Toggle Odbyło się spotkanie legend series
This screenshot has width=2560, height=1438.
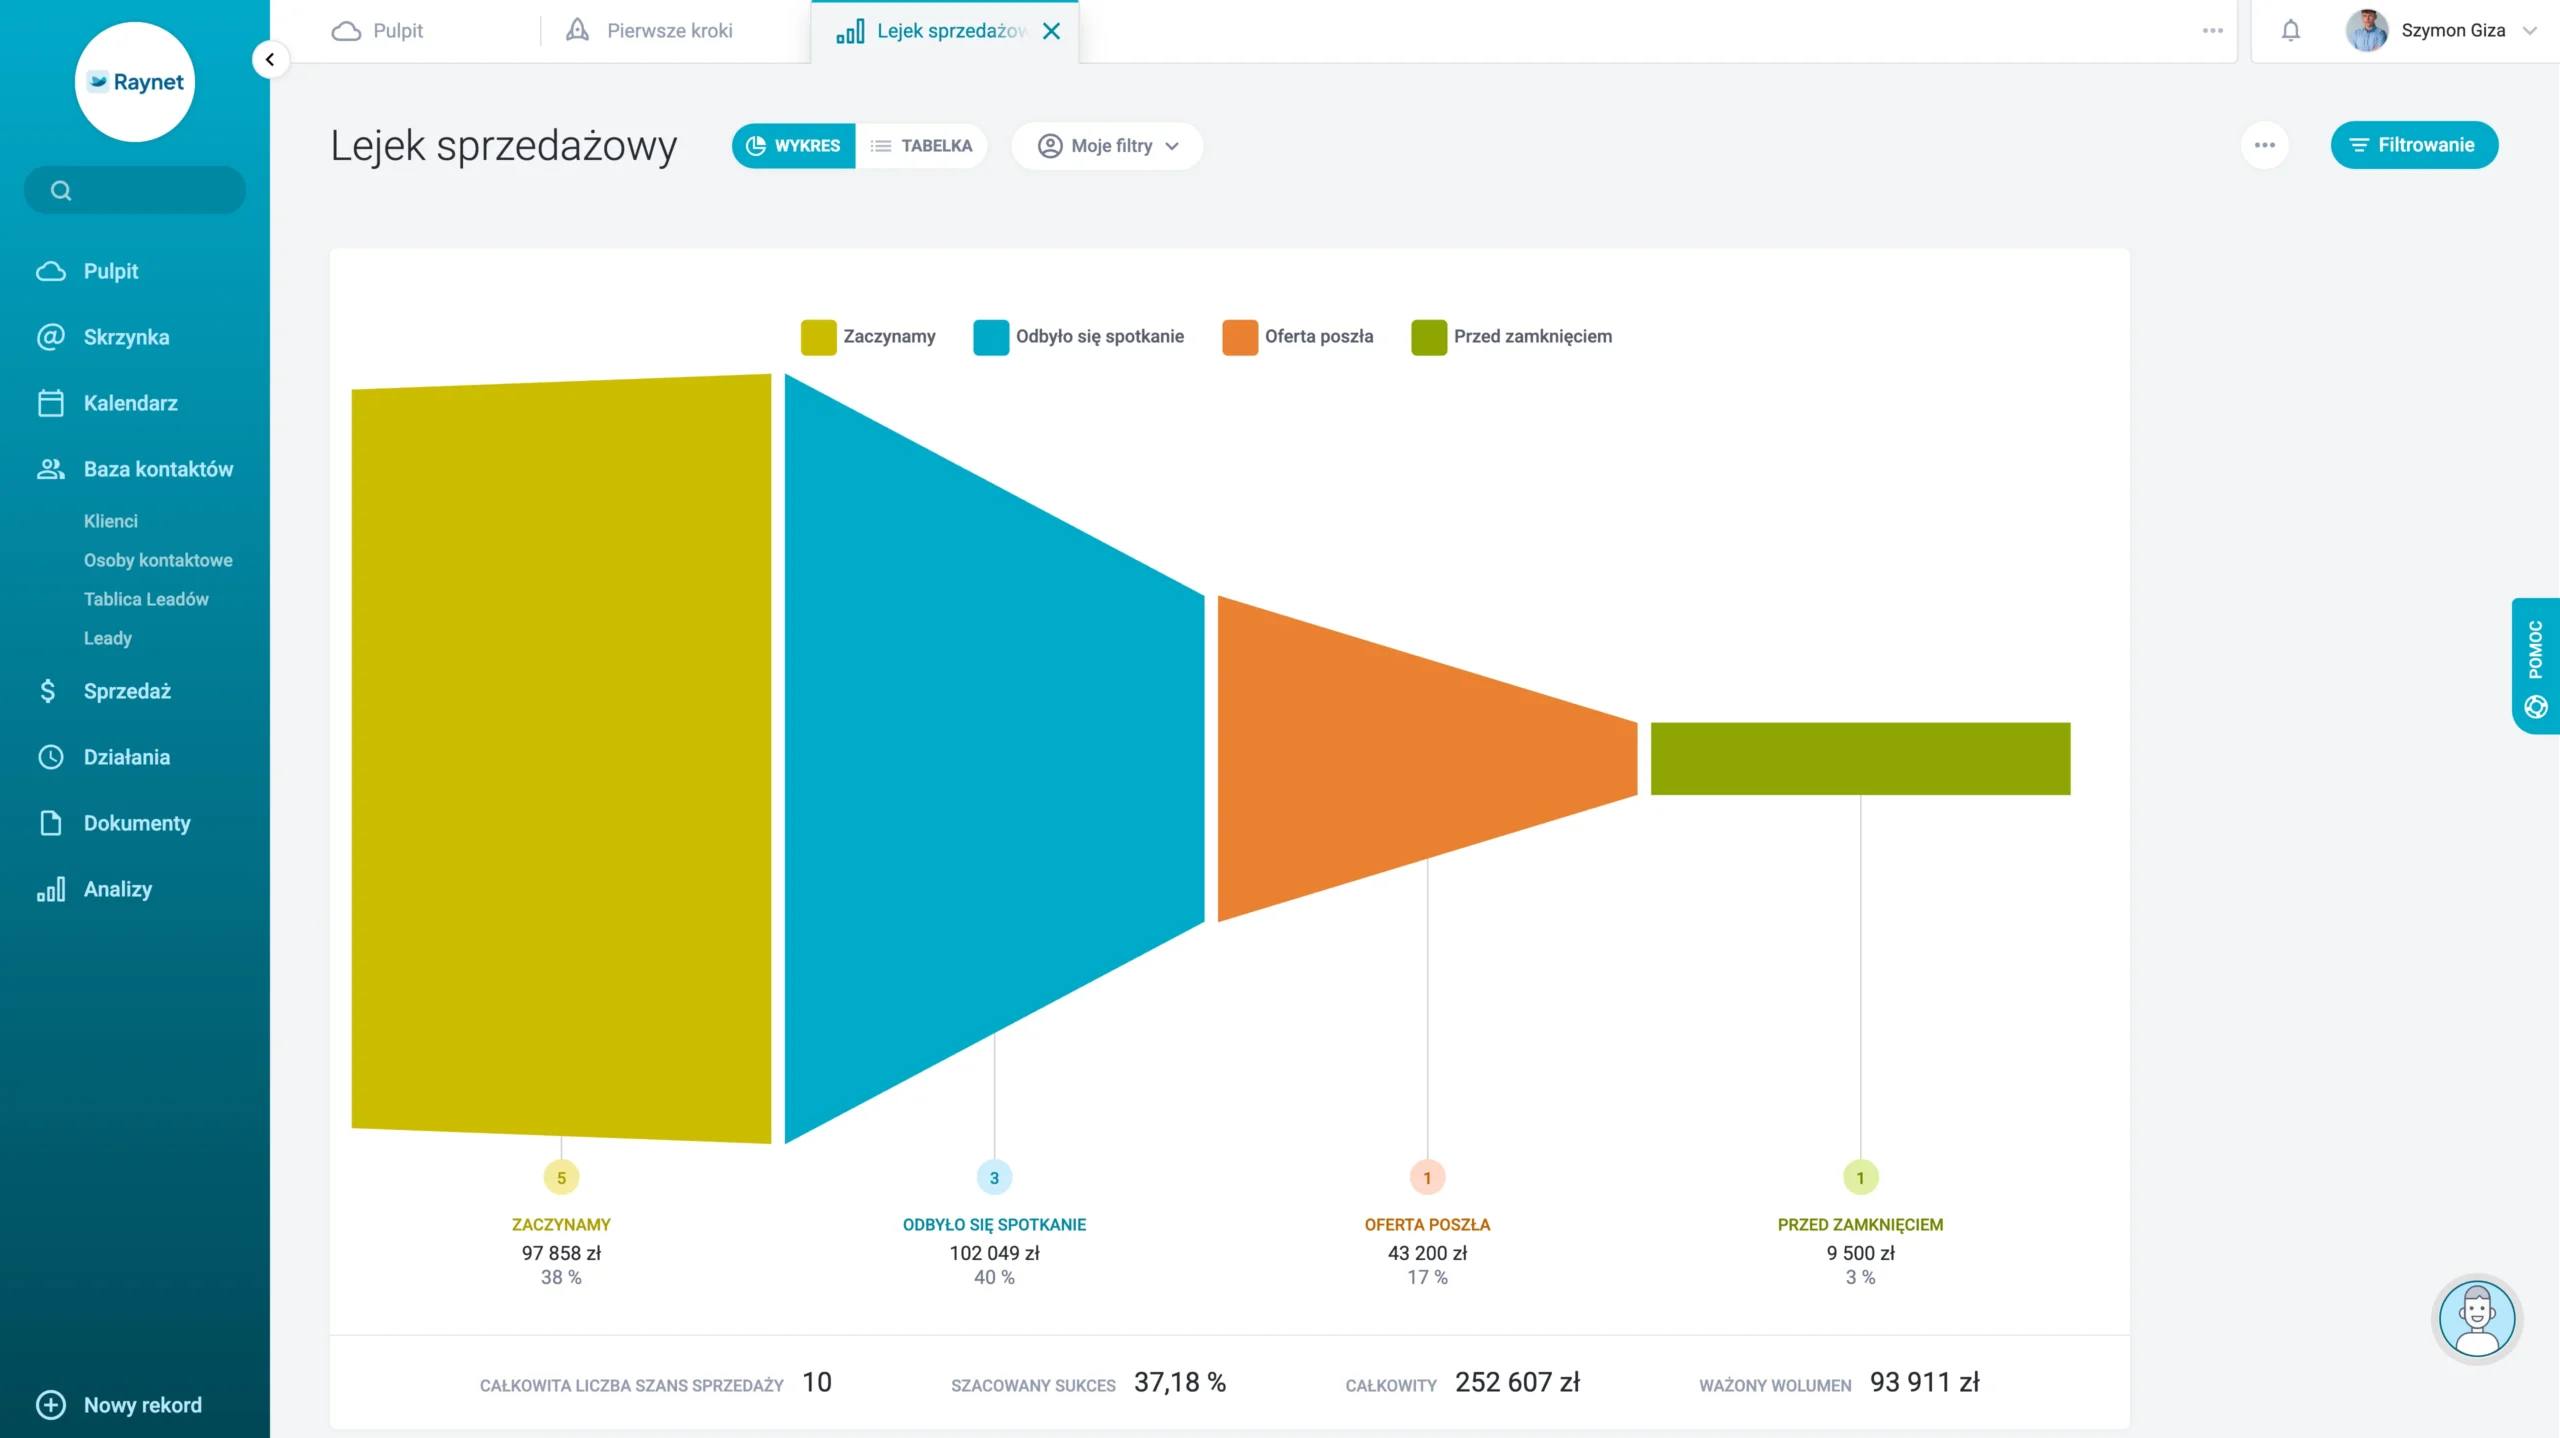coord(1079,337)
